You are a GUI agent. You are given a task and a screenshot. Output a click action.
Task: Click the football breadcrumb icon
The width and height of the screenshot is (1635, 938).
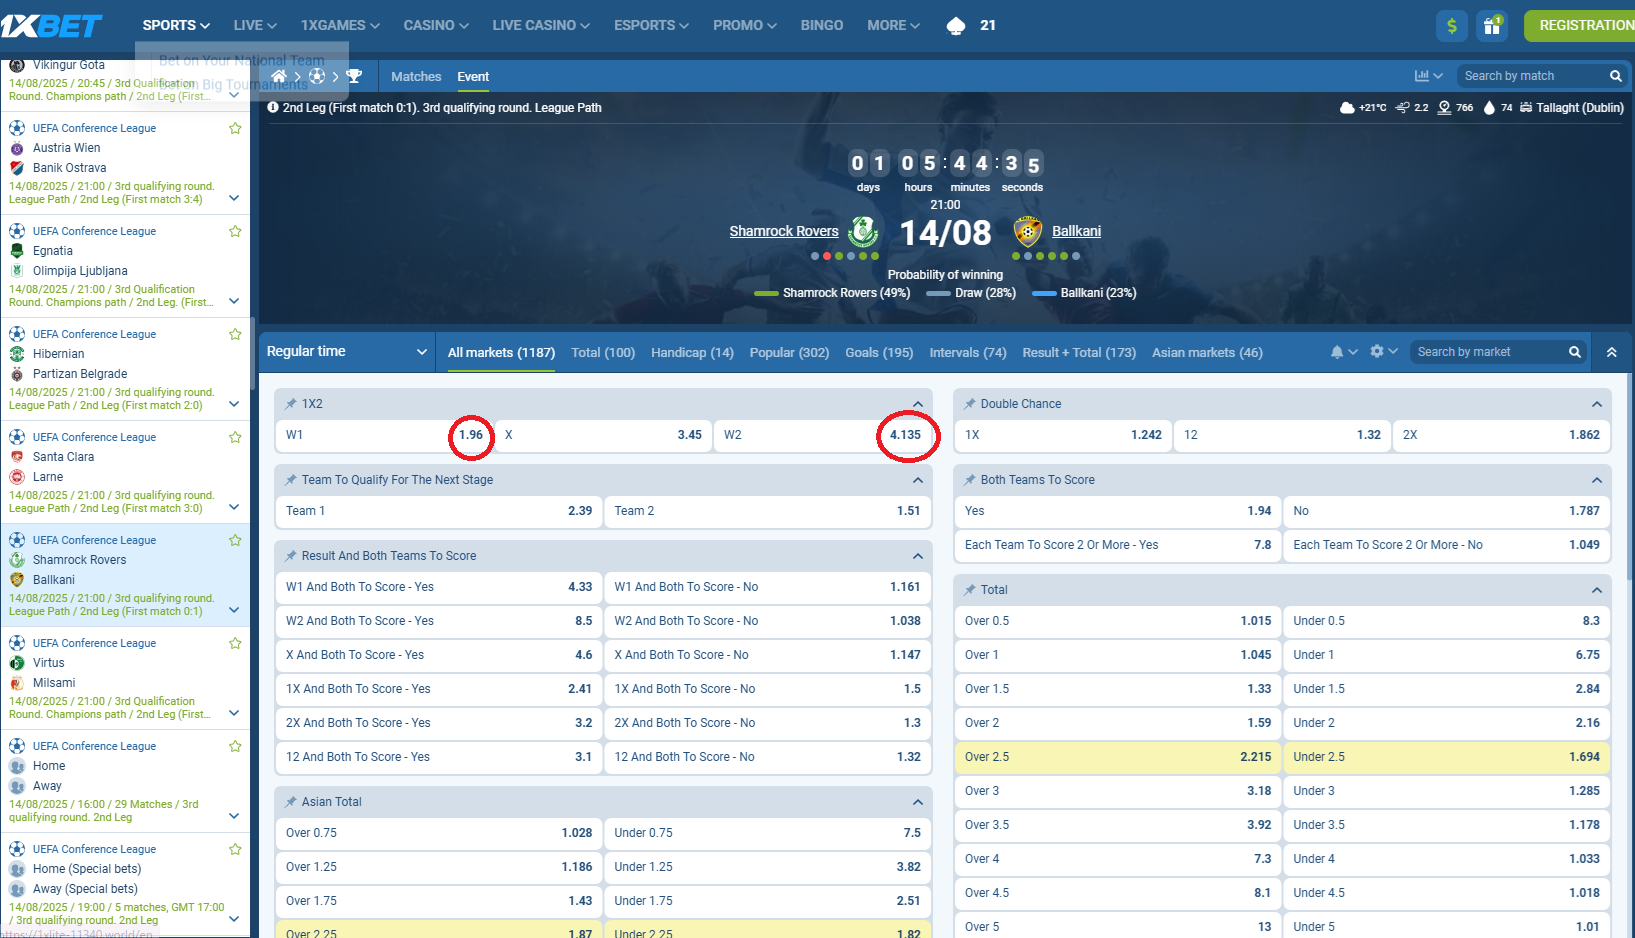[x=317, y=76]
